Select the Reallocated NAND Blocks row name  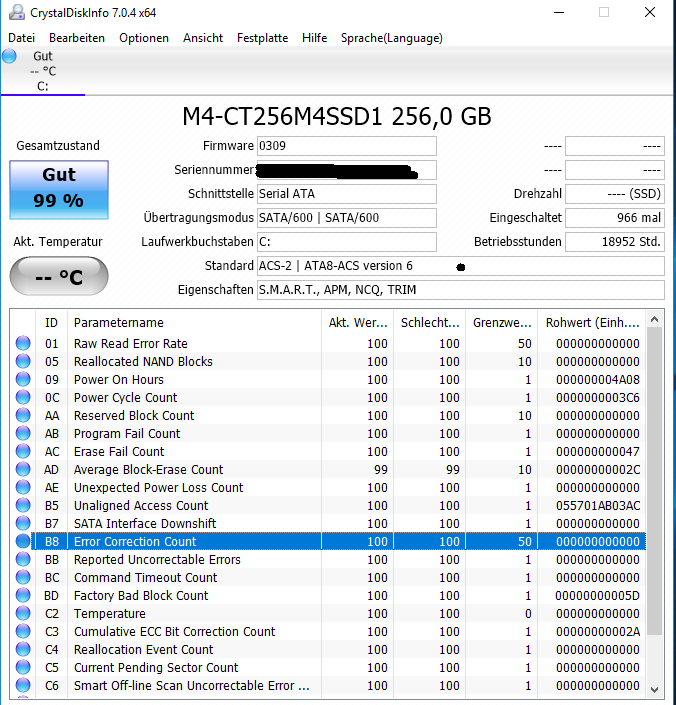point(143,361)
